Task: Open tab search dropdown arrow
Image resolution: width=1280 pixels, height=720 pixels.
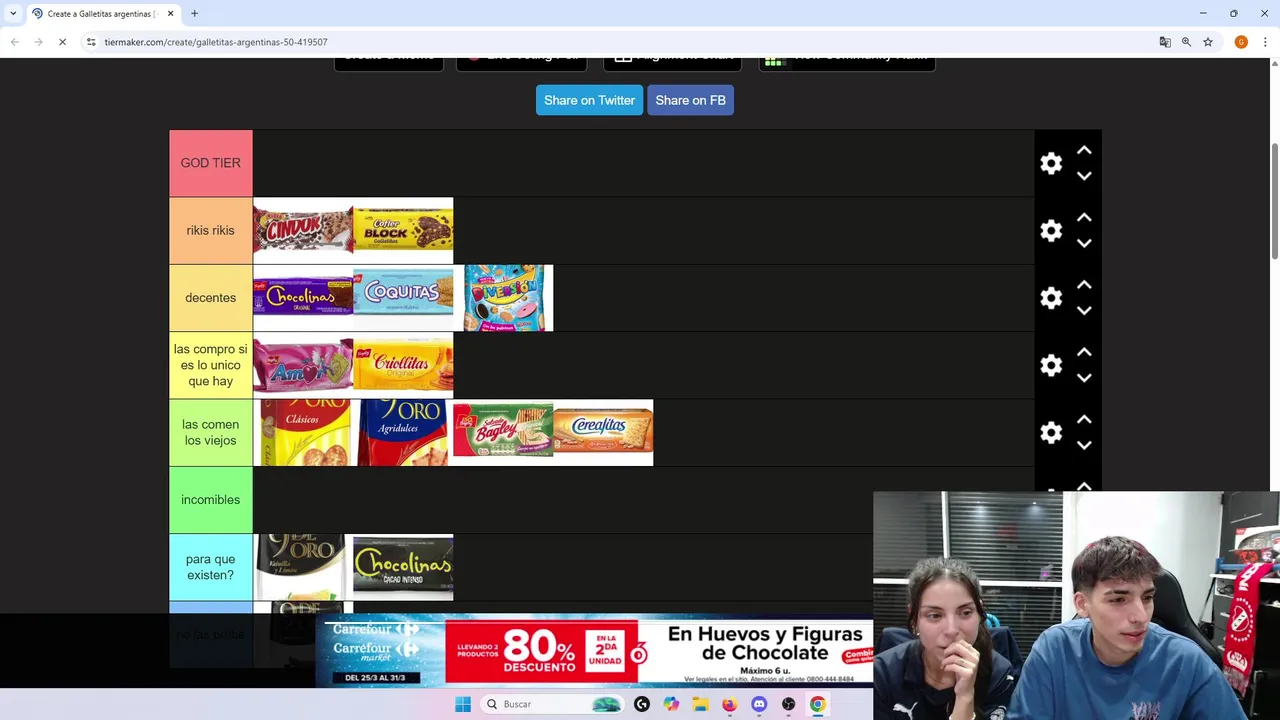Action: click(x=12, y=13)
